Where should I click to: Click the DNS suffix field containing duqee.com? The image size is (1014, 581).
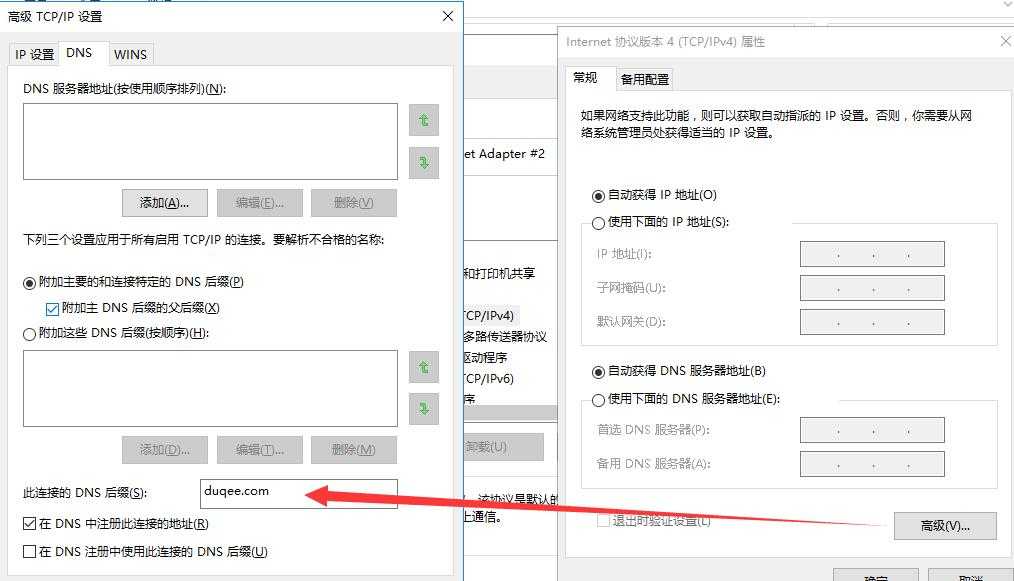[x=299, y=493]
